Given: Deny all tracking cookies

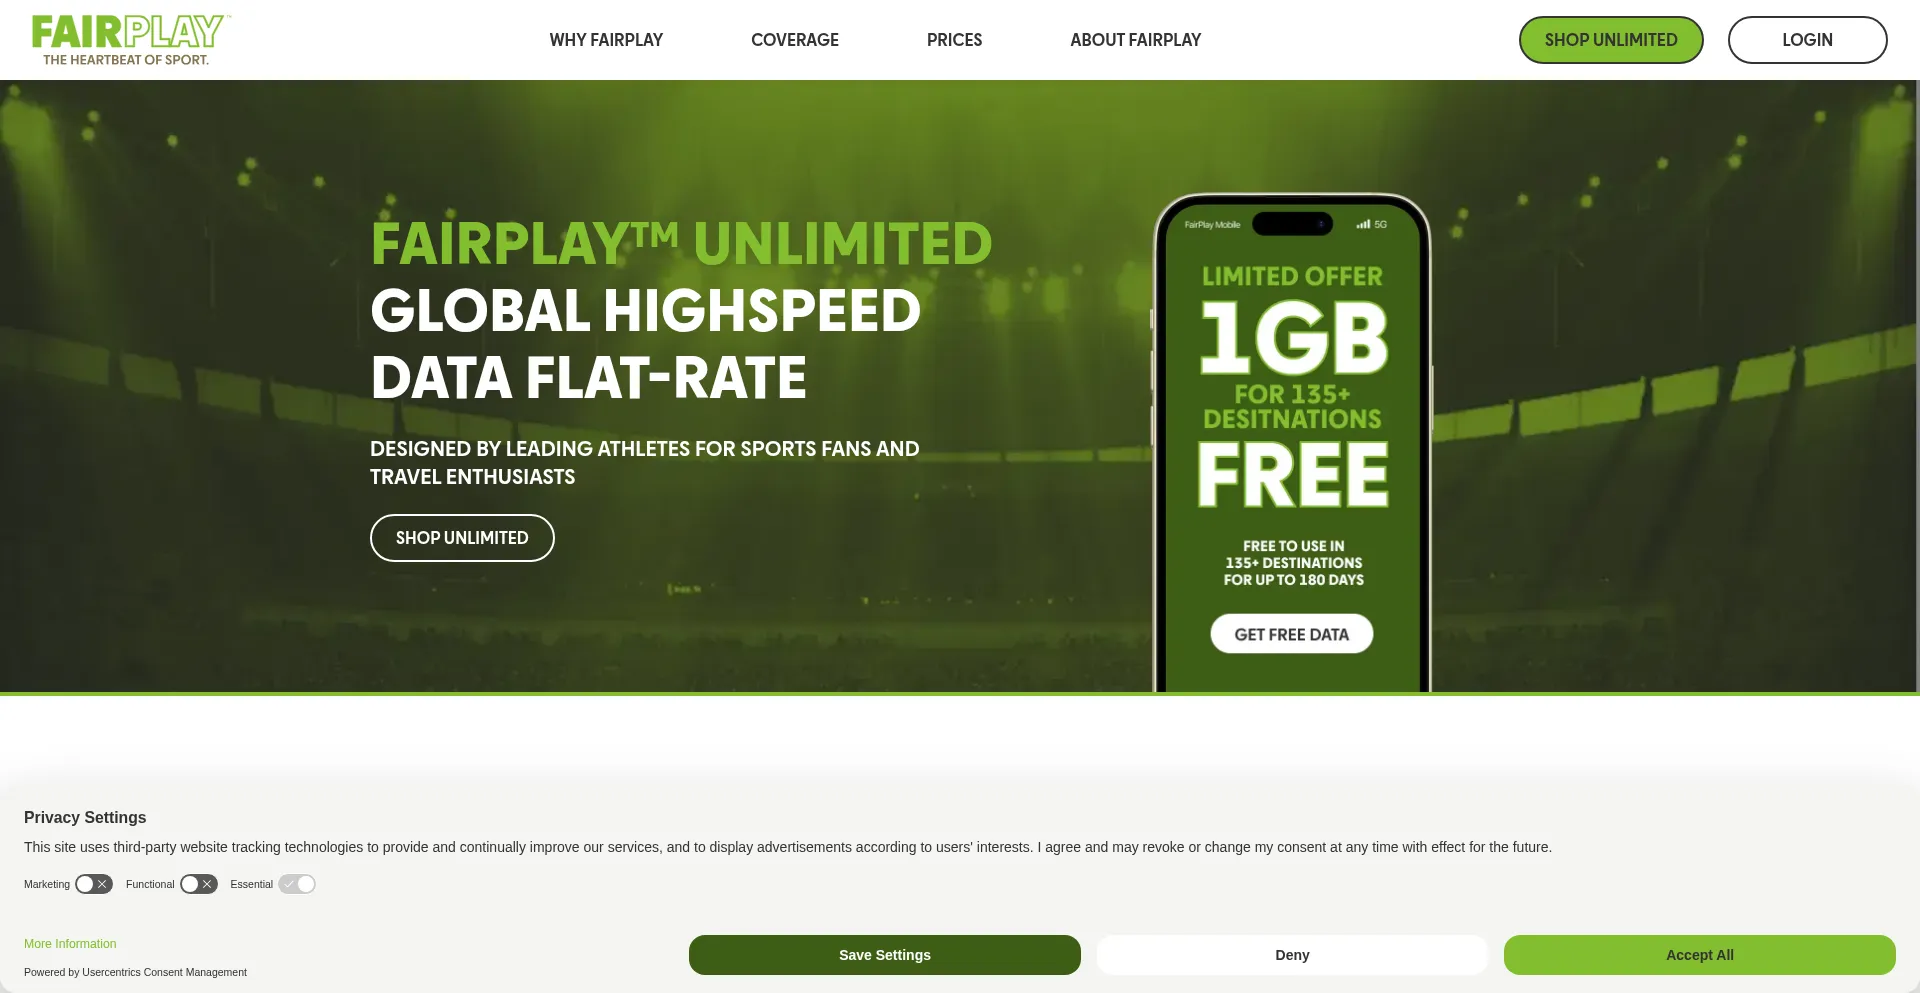Looking at the screenshot, I should [x=1292, y=955].
